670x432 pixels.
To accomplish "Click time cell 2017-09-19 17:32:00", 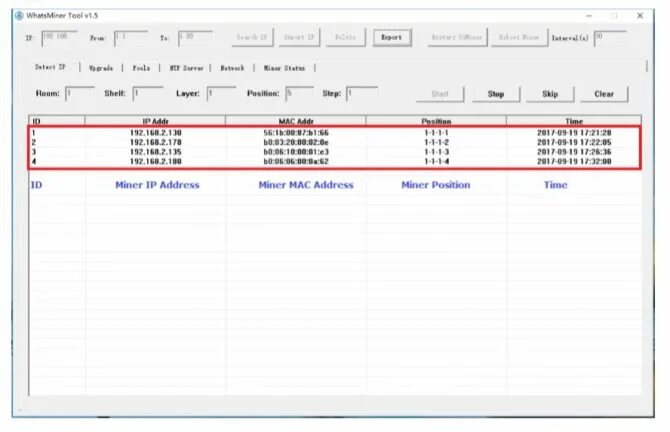I will coord(574,162).
